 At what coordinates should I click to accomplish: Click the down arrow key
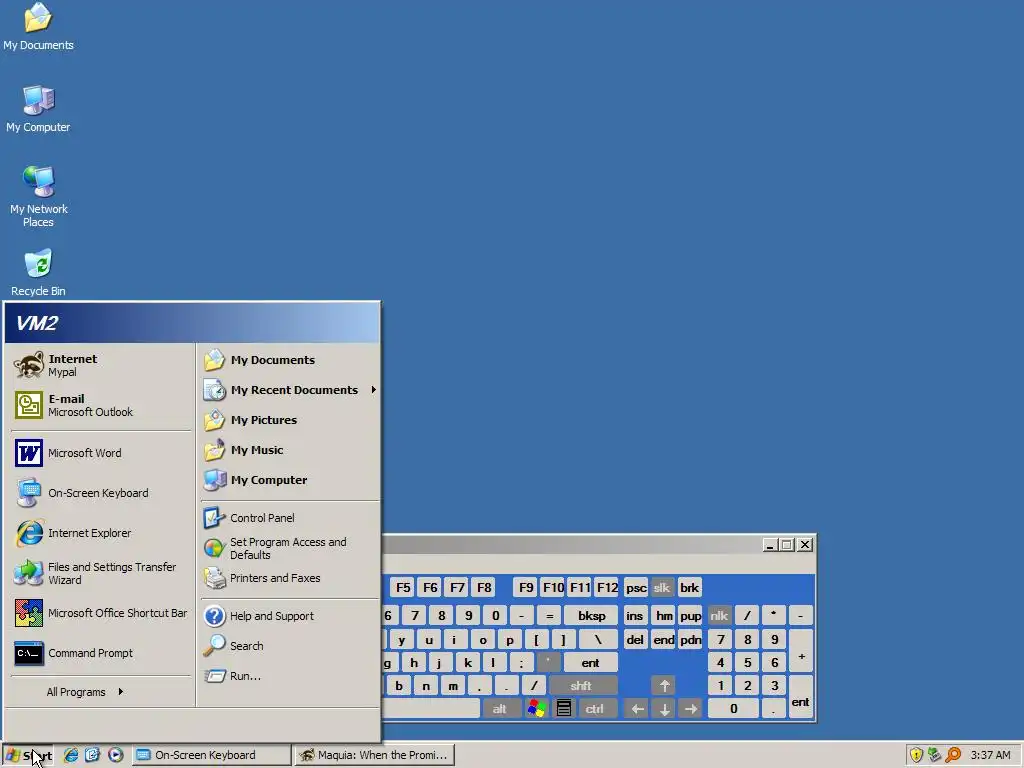tap(664, 709)
